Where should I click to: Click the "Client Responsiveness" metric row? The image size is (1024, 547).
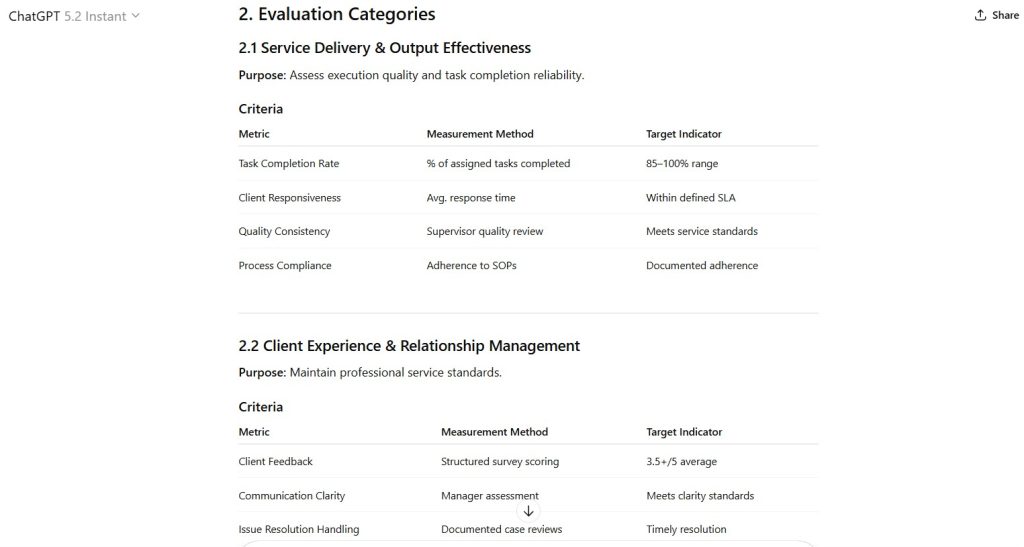click(x=289, y=198)
